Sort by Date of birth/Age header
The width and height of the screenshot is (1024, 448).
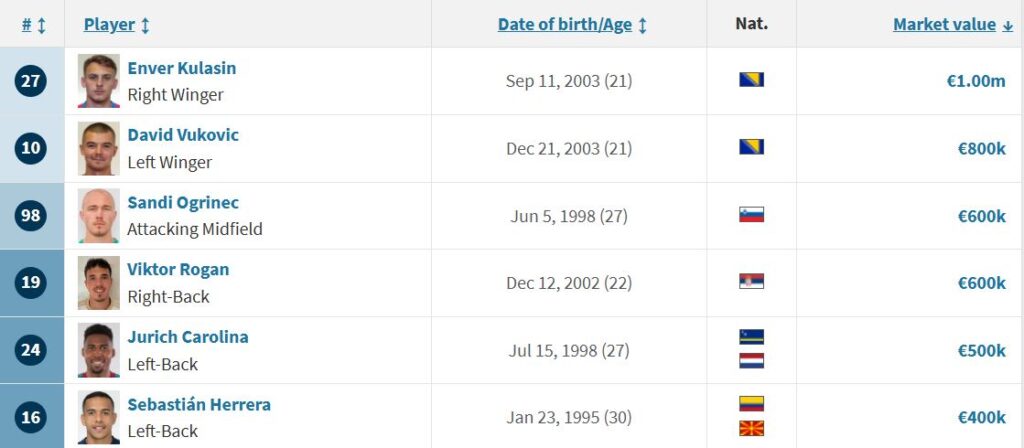(x=572, y=25)
